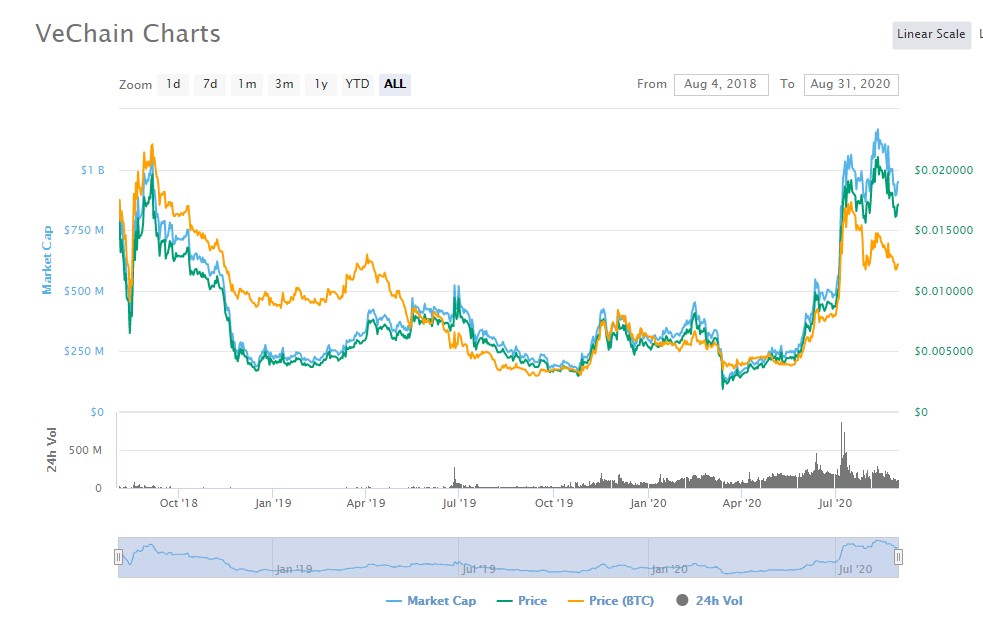Screen dimensions: 983x634
Task: Set zoom range to 1d
Action: tap(173, 84)
